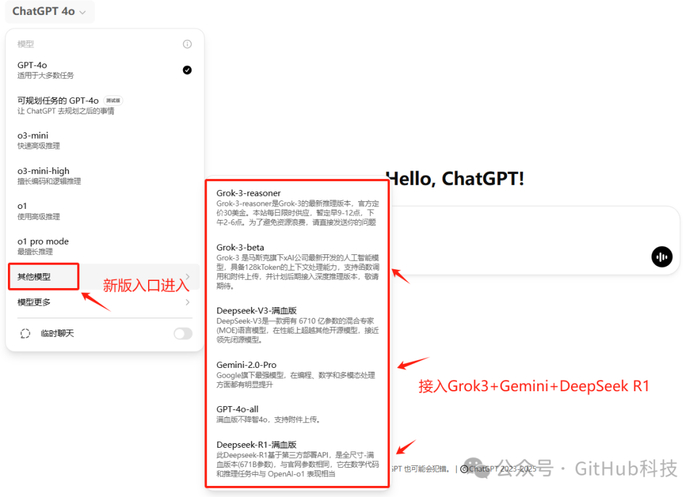Select Deepseek-R1-满血版 model
700x497 pixels.
[297, 459]
